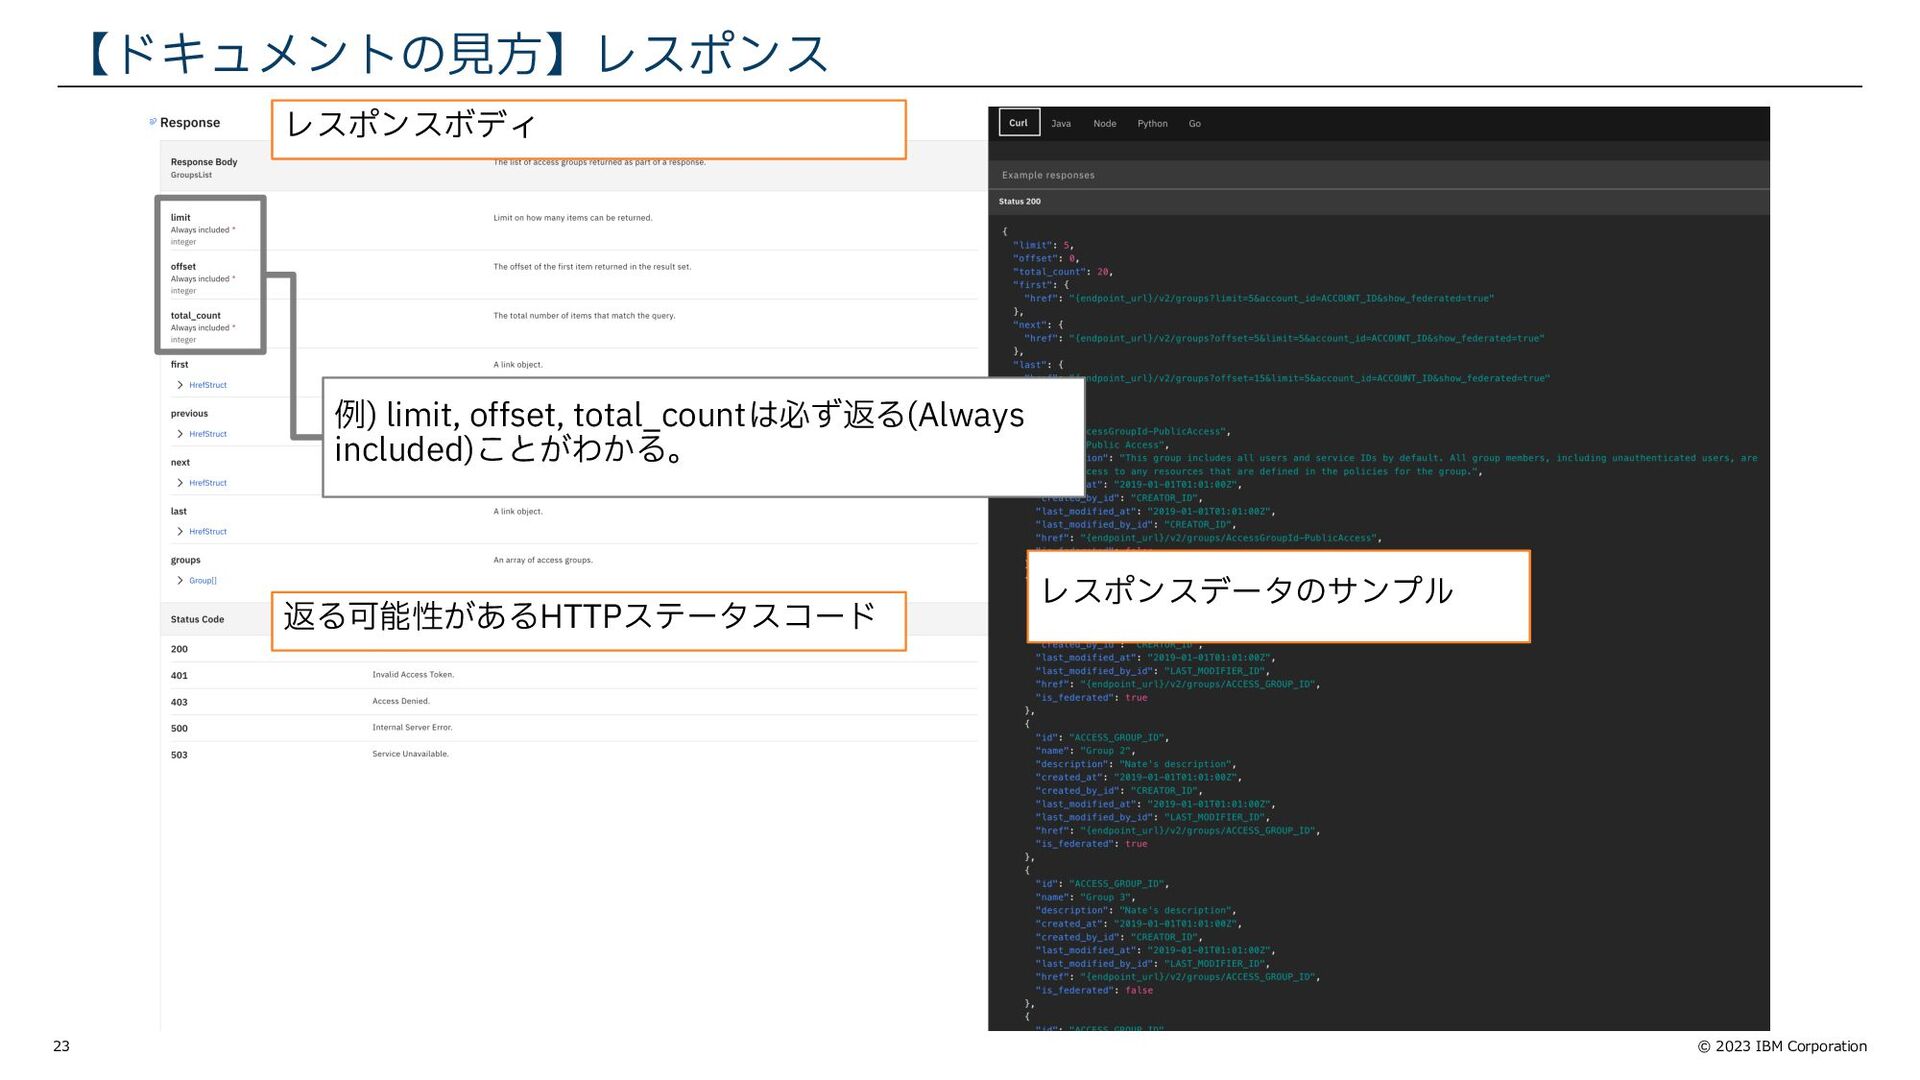Expand the HrefStruct chevron under next
1920x1080 pixels.
point(180,483)
